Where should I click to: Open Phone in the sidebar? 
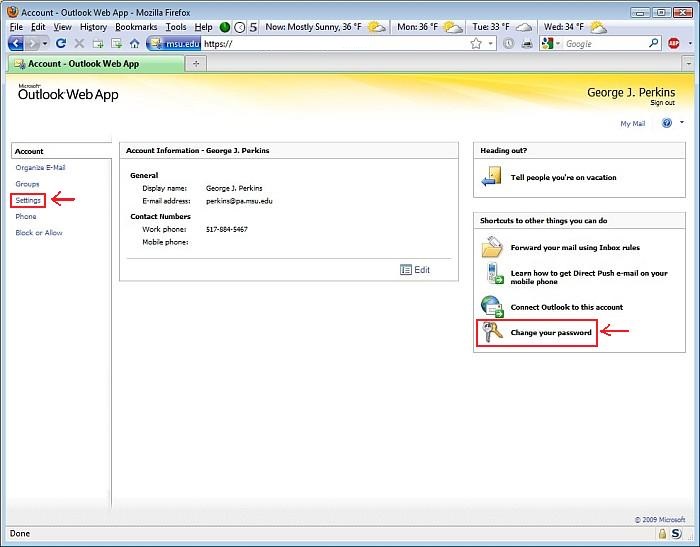point(26,216)
